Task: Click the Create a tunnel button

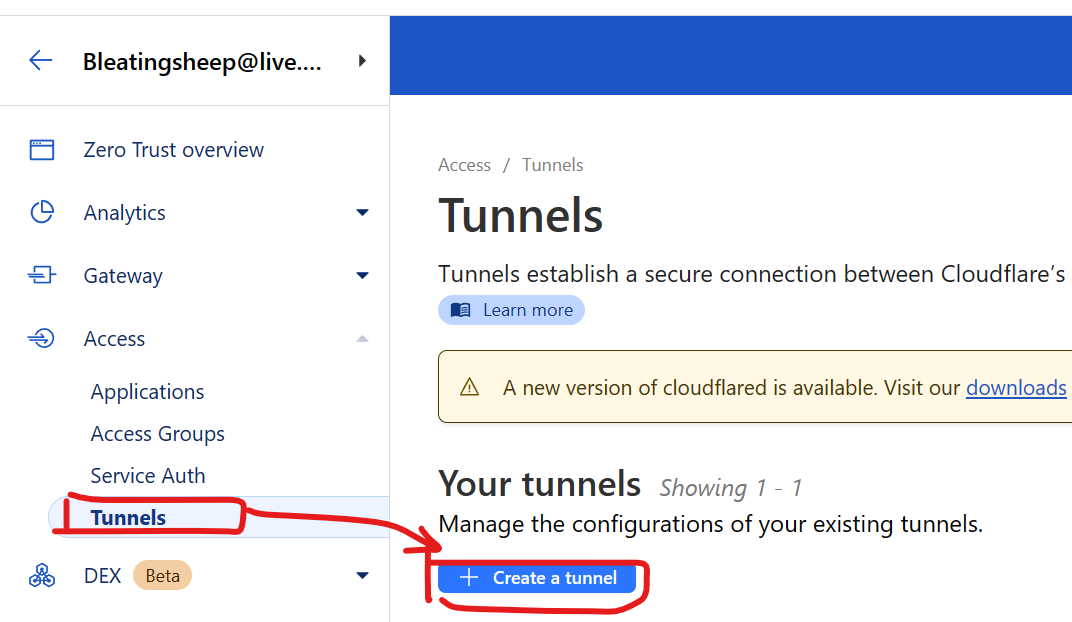Action: click(537, 578)
